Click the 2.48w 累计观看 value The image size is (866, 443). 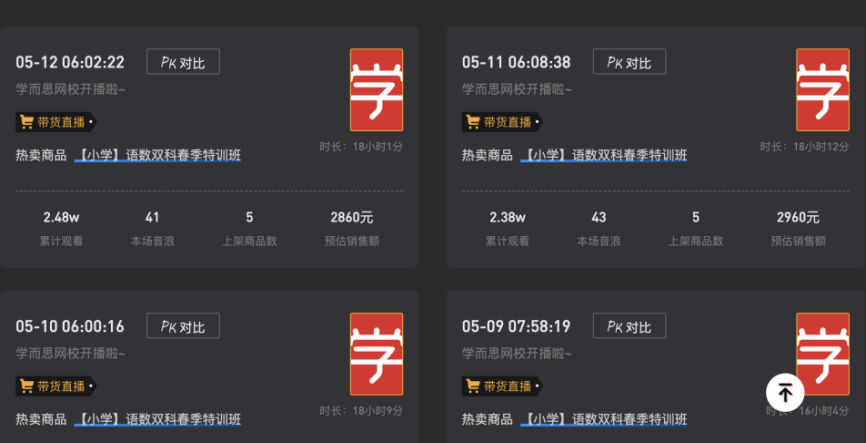[61, 218]
